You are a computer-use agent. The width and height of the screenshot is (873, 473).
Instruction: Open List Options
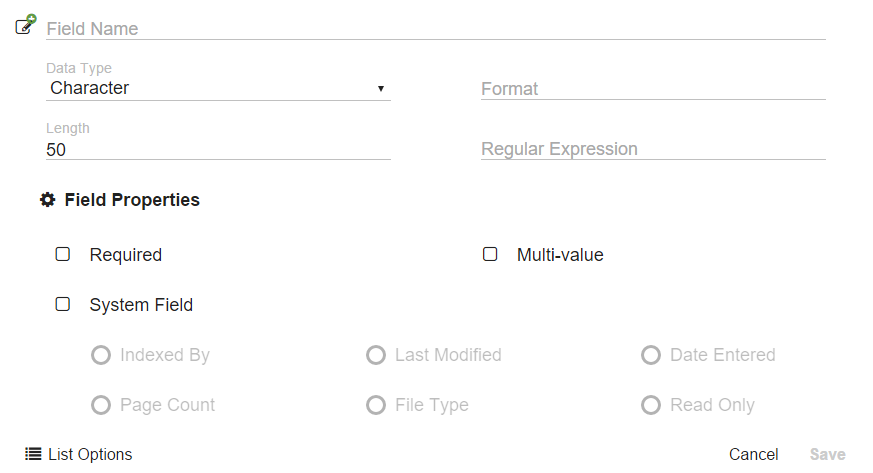click(90, 454)
